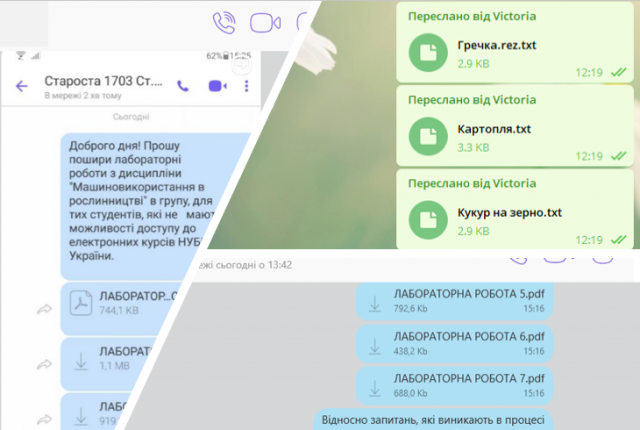Select the Відносно запитань message
640x430 pixels.
(x=433, y=420)
